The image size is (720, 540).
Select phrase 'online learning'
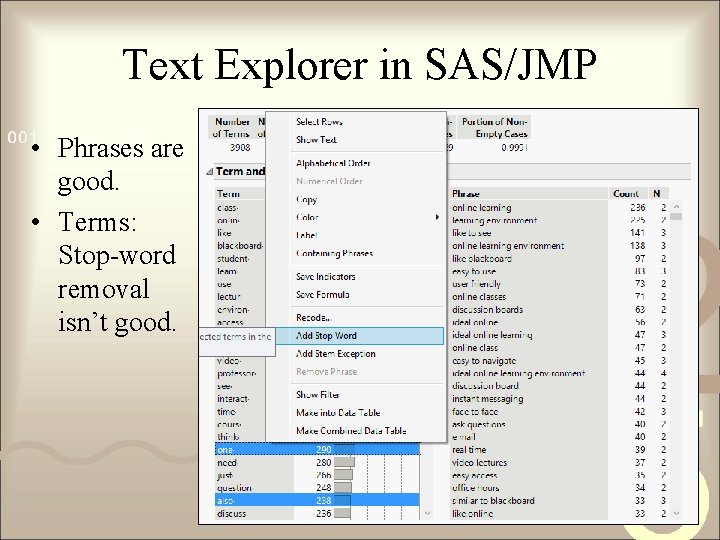pyautogui.click(x=482, y=208)
